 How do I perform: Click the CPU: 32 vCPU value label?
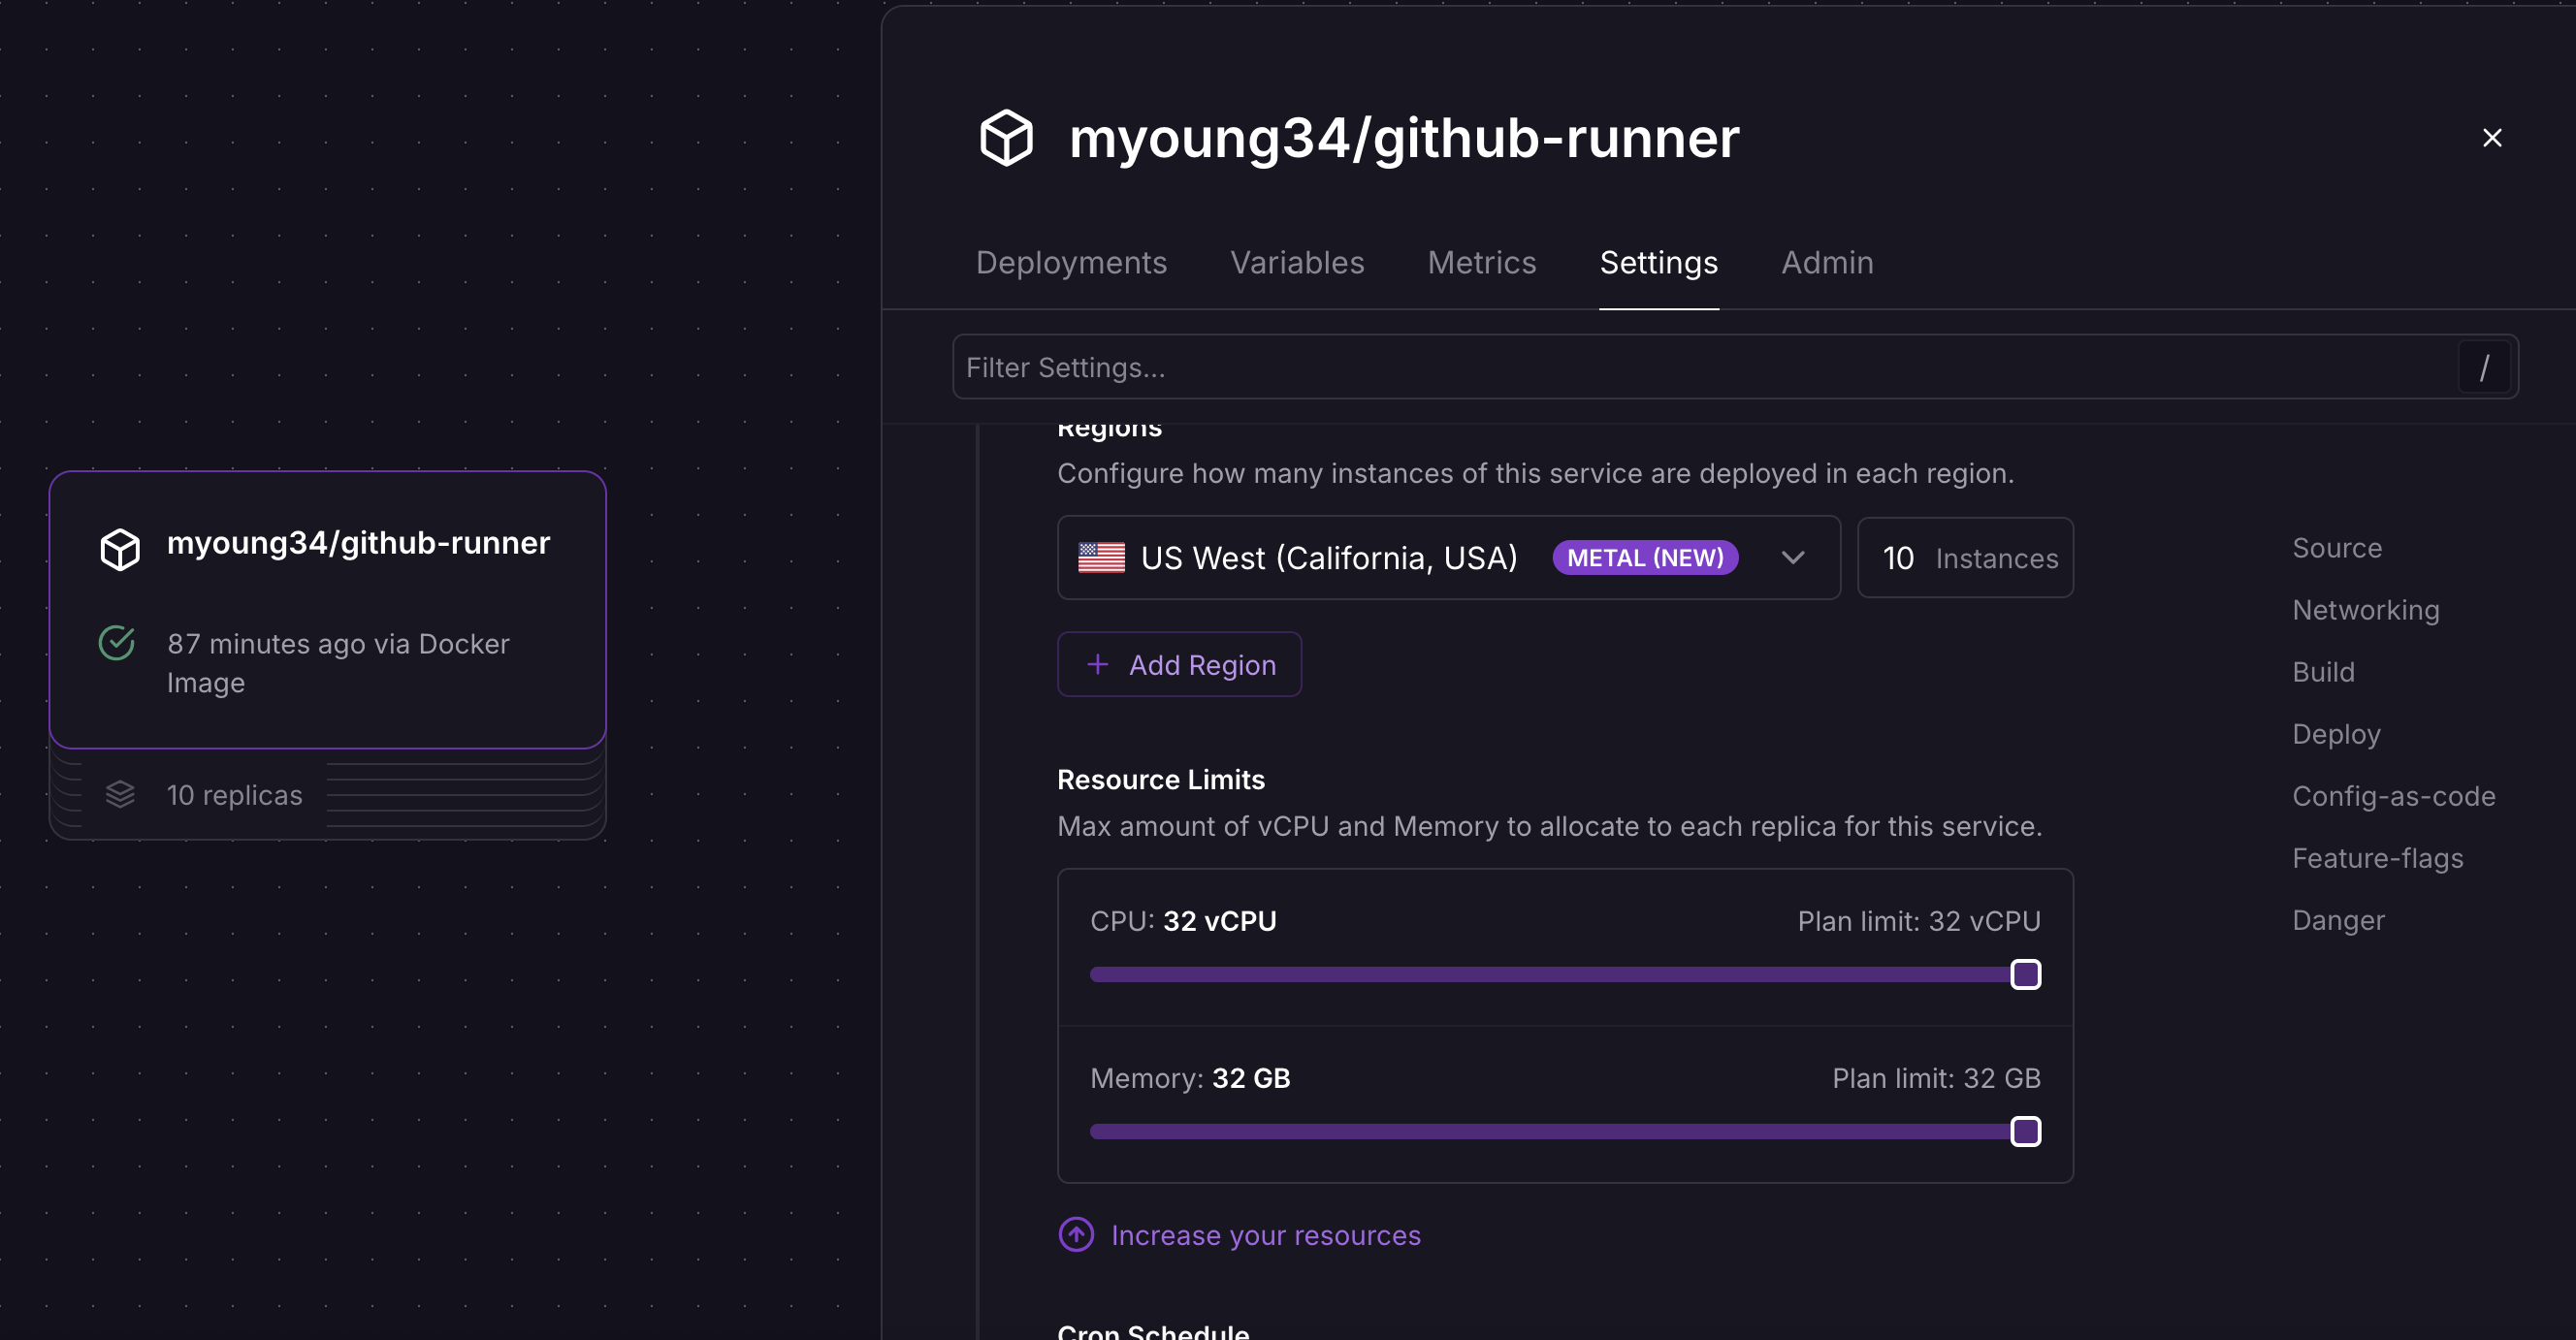[1183, 921]
